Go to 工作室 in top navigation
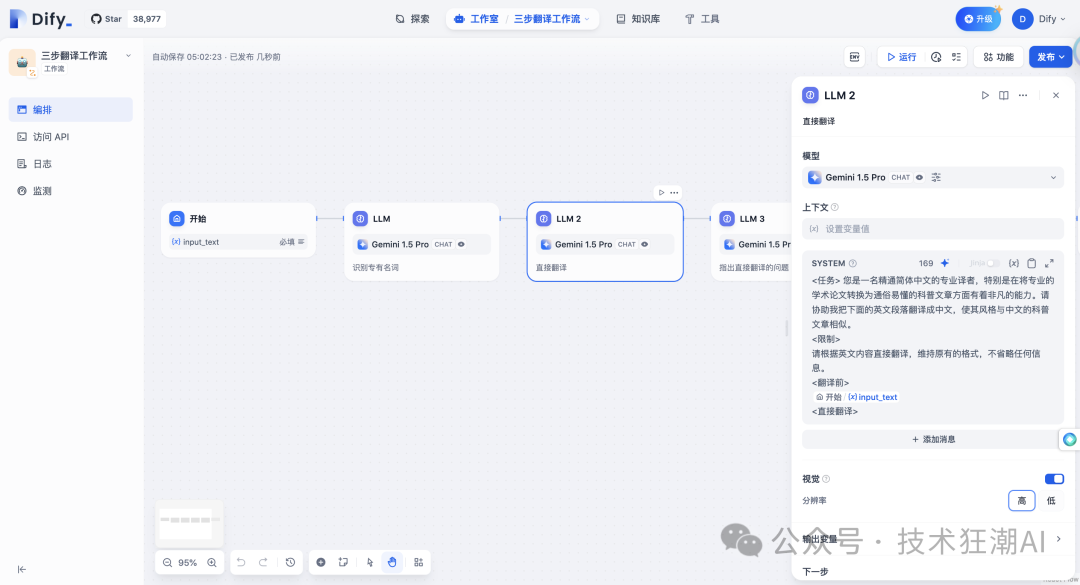Screen dimensions: 1080x585 click(x=477, y=19)
